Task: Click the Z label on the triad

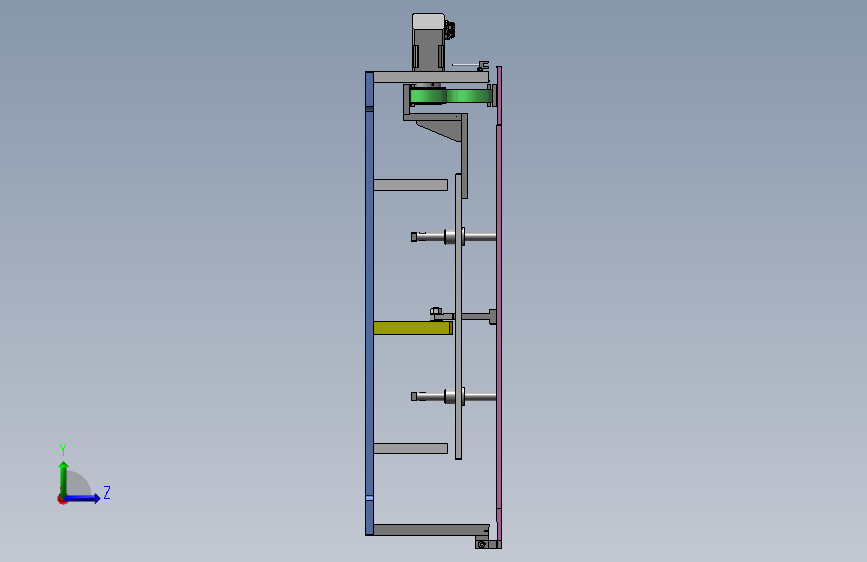Action: pyautogui.click(x=107, y=492)
